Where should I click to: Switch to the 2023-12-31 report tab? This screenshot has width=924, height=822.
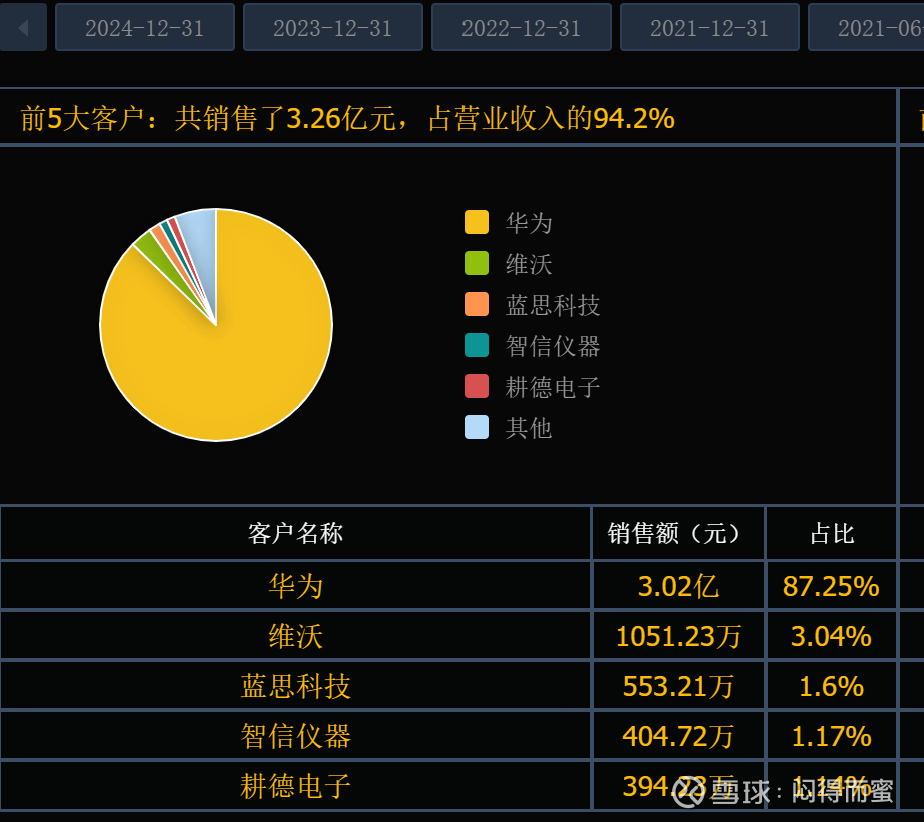(332, 28)
